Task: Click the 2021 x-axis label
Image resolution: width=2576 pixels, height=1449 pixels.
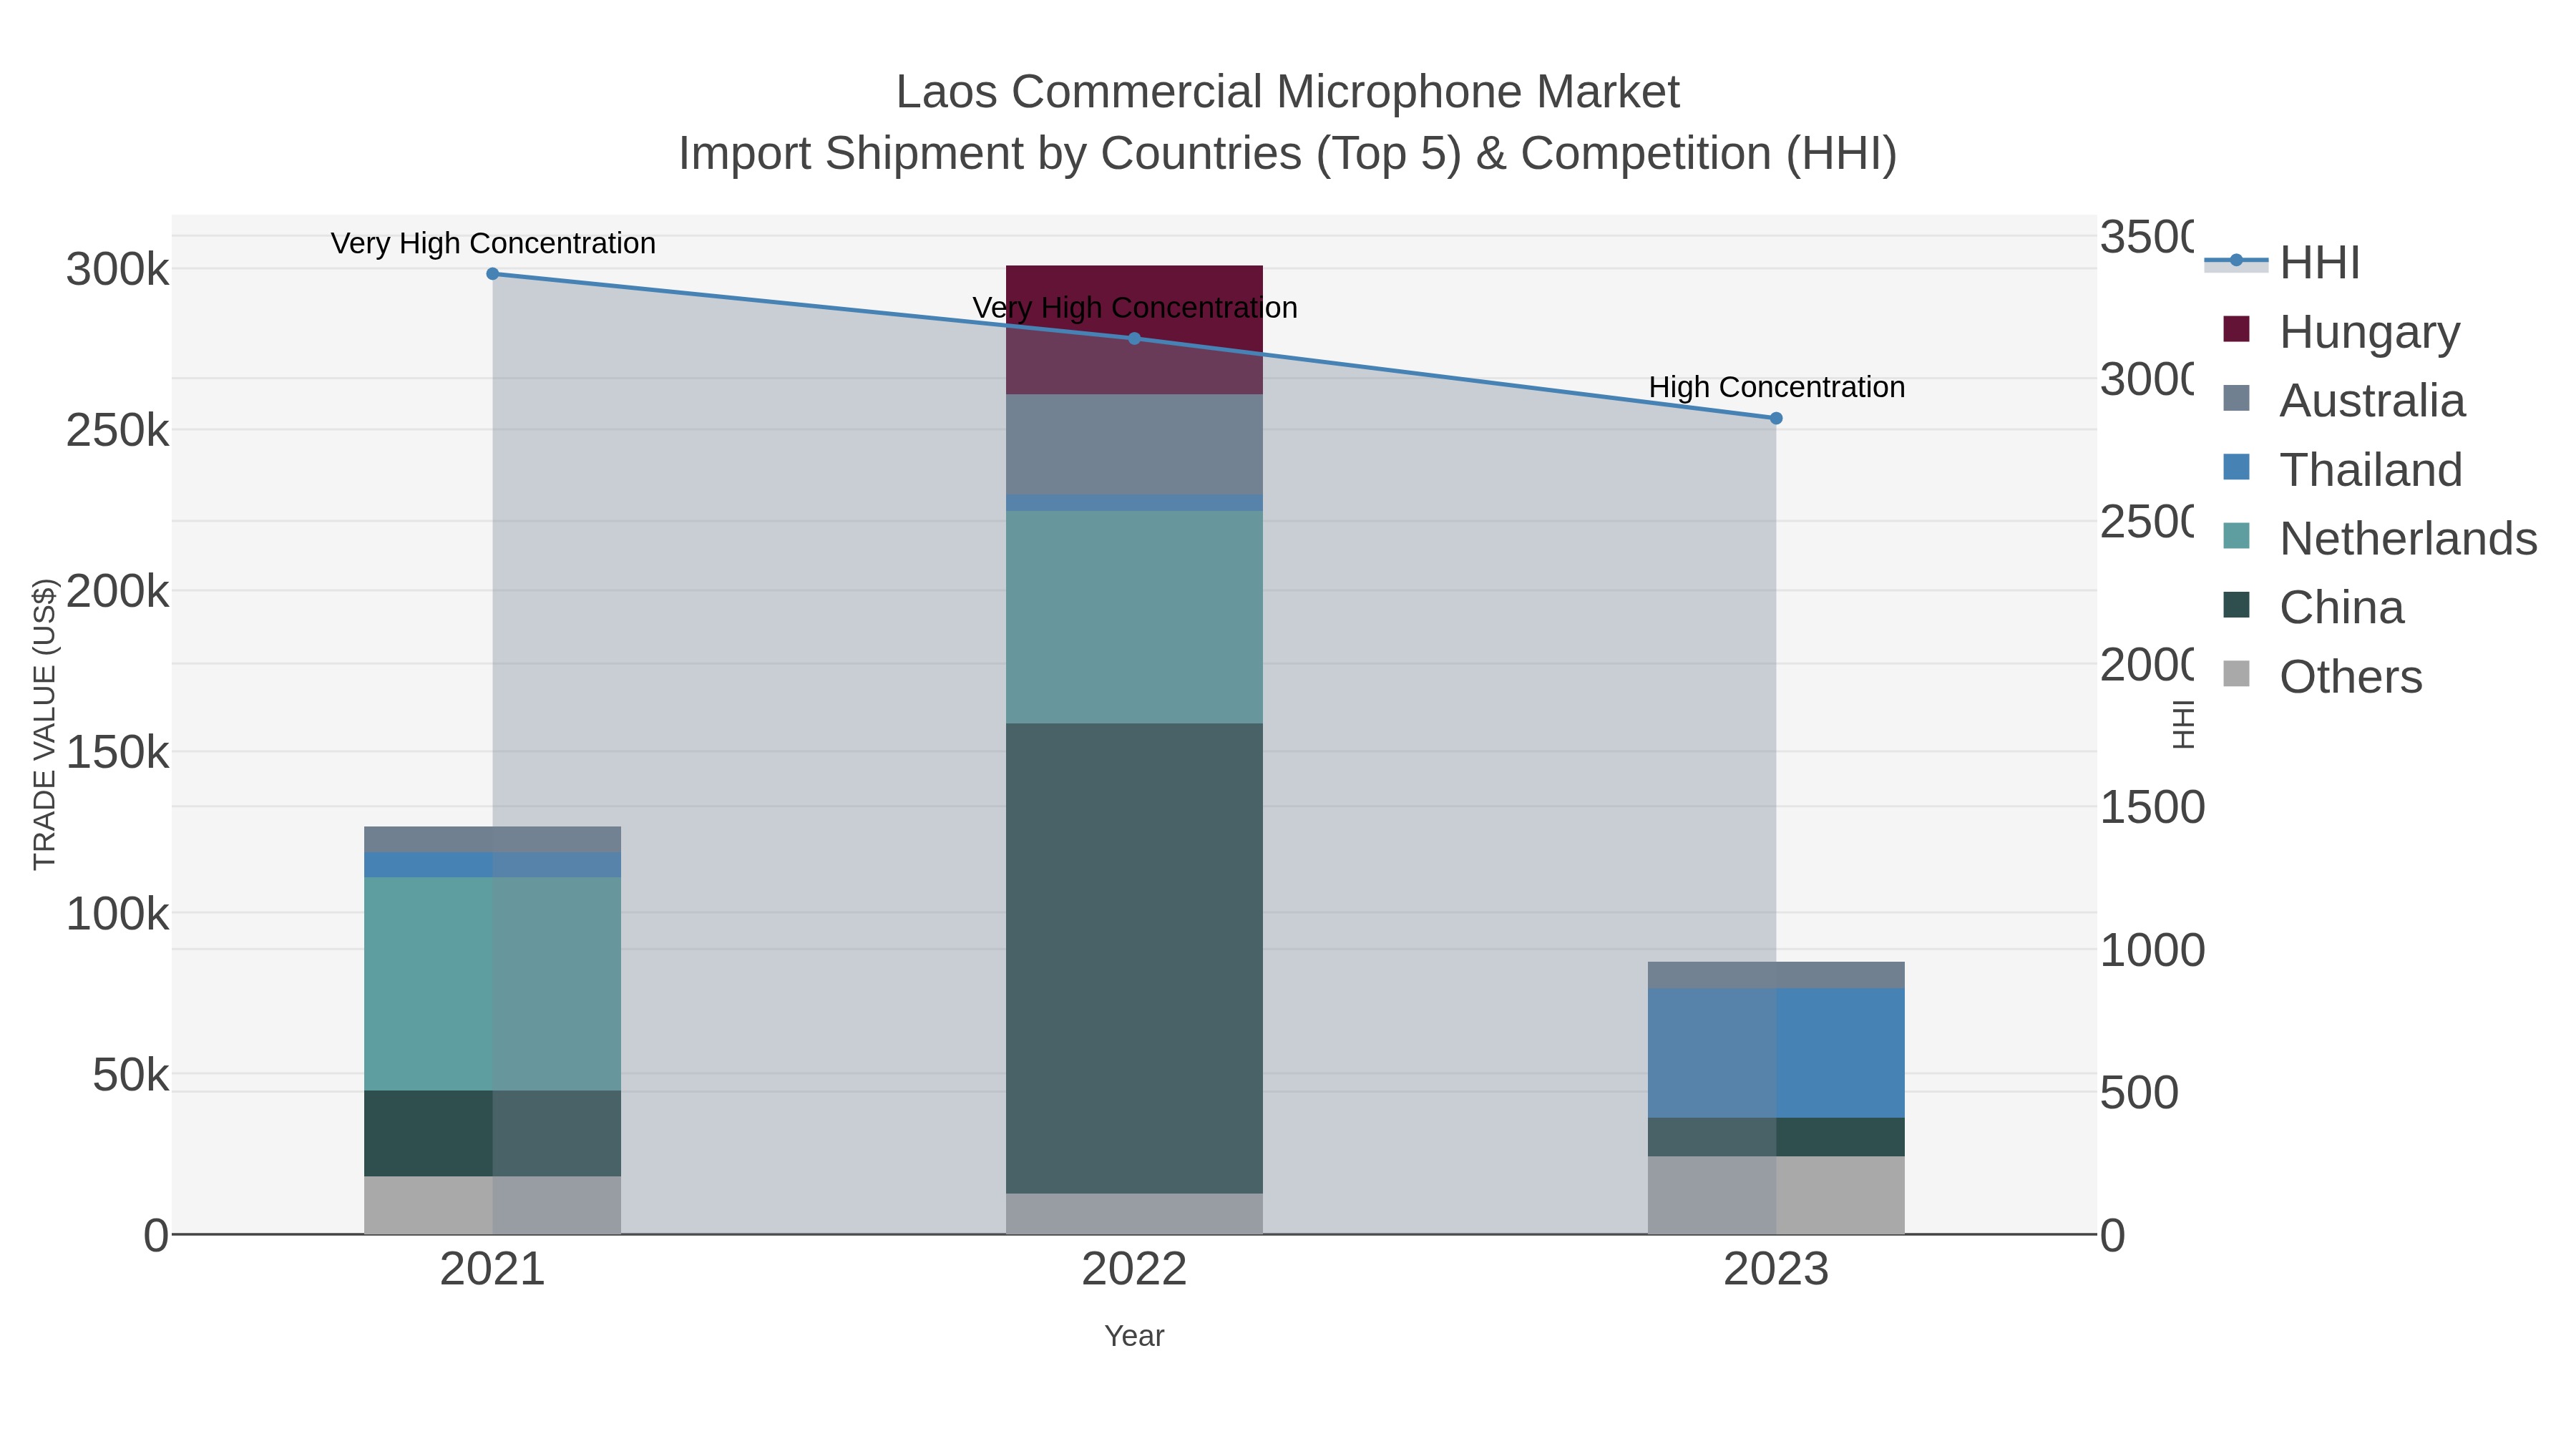Action: tap(492, 1270)
